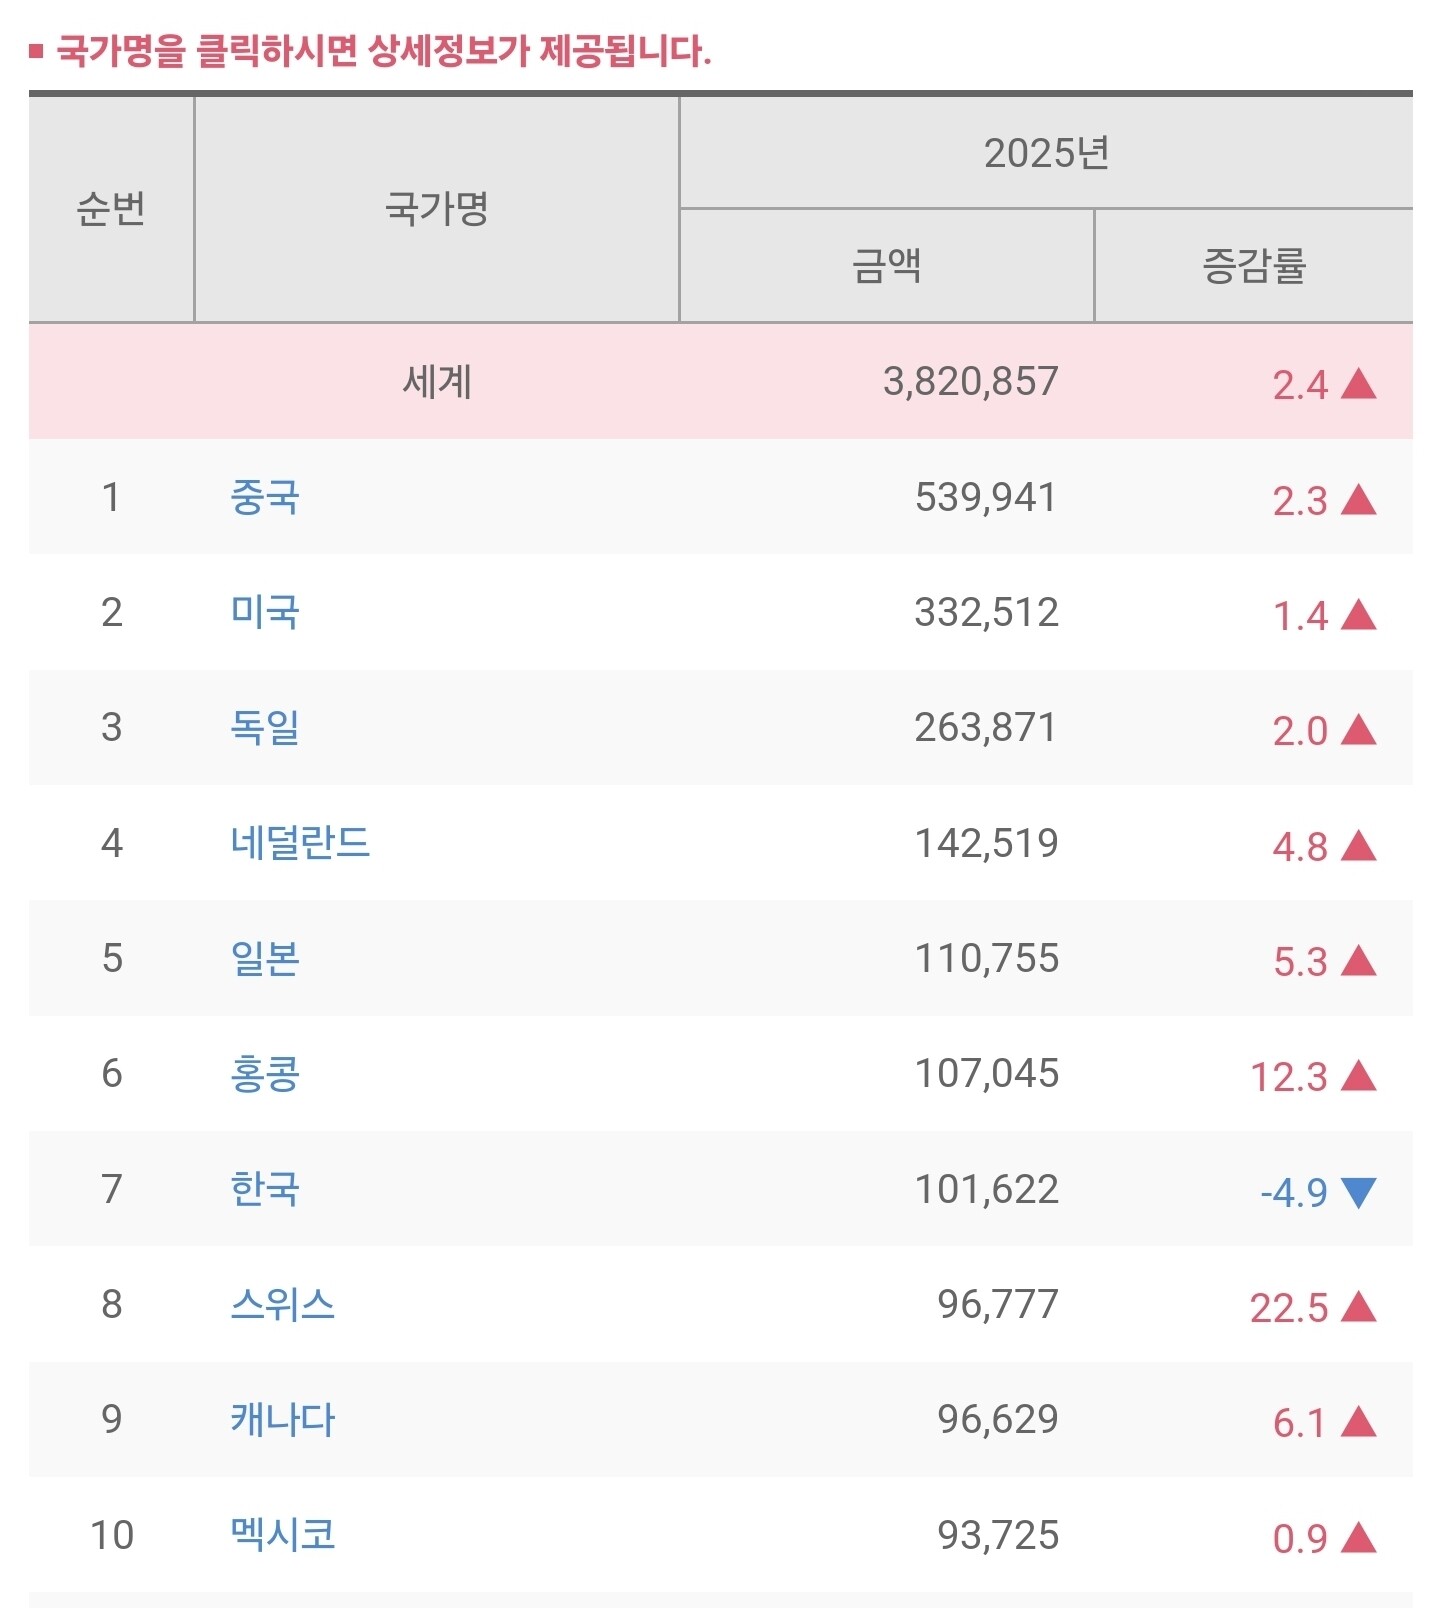Click the 독일 country name
Viewport: 1440px width, 1608px height.
(x=265, y=727)
